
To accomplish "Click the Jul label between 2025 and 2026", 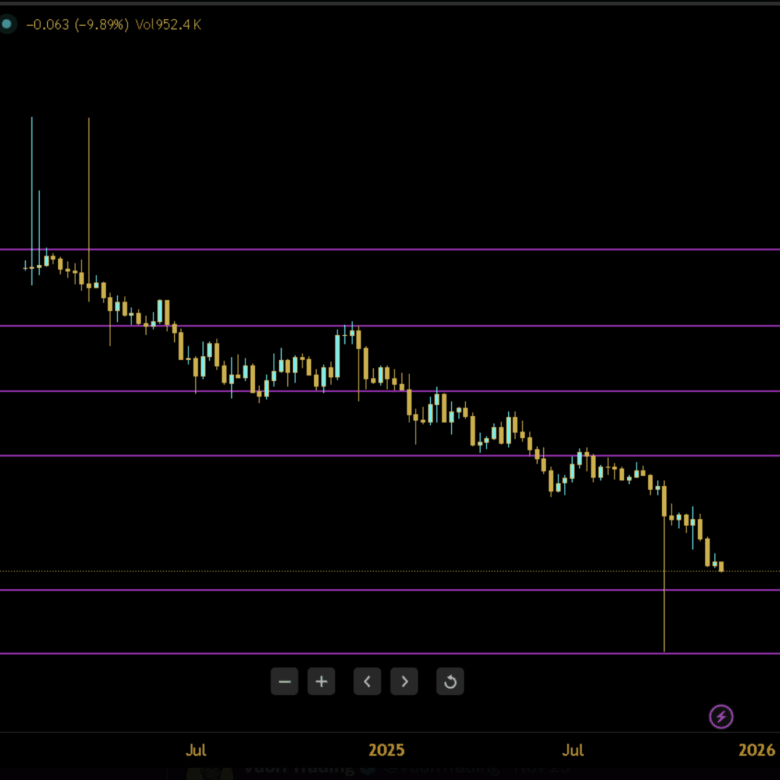I will tap(573, 750).
